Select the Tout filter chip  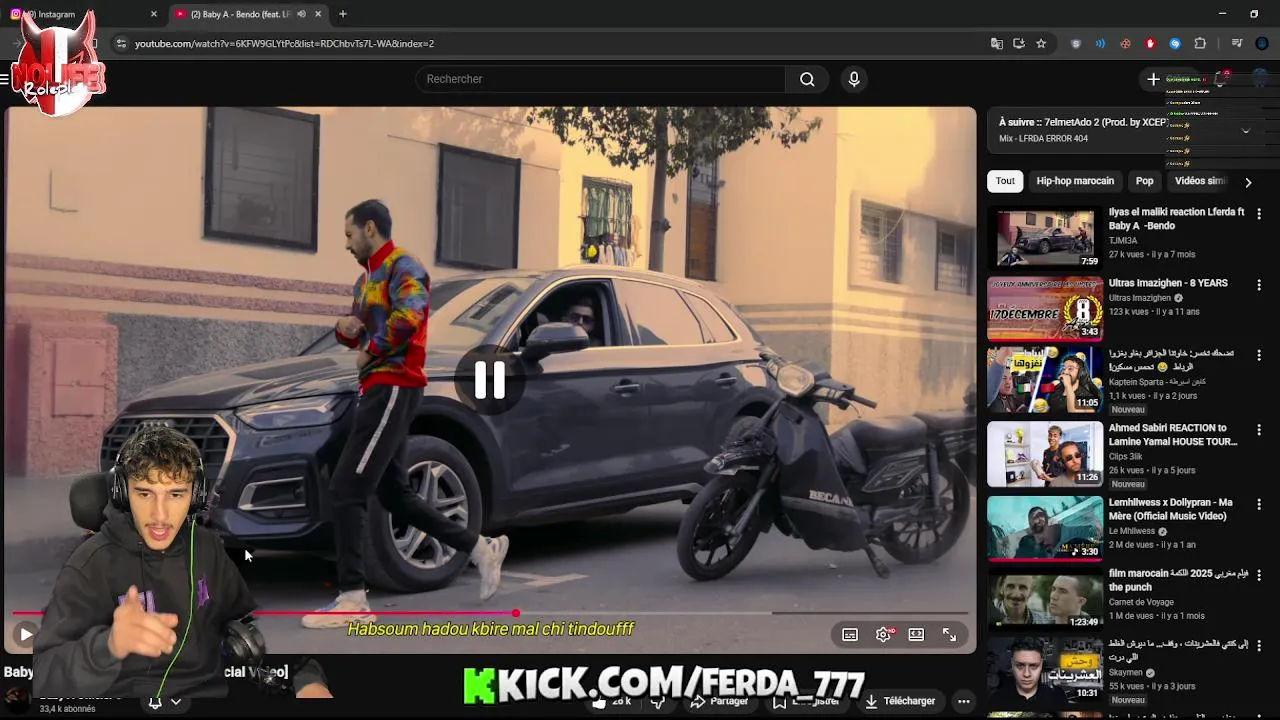point(1005,181)
